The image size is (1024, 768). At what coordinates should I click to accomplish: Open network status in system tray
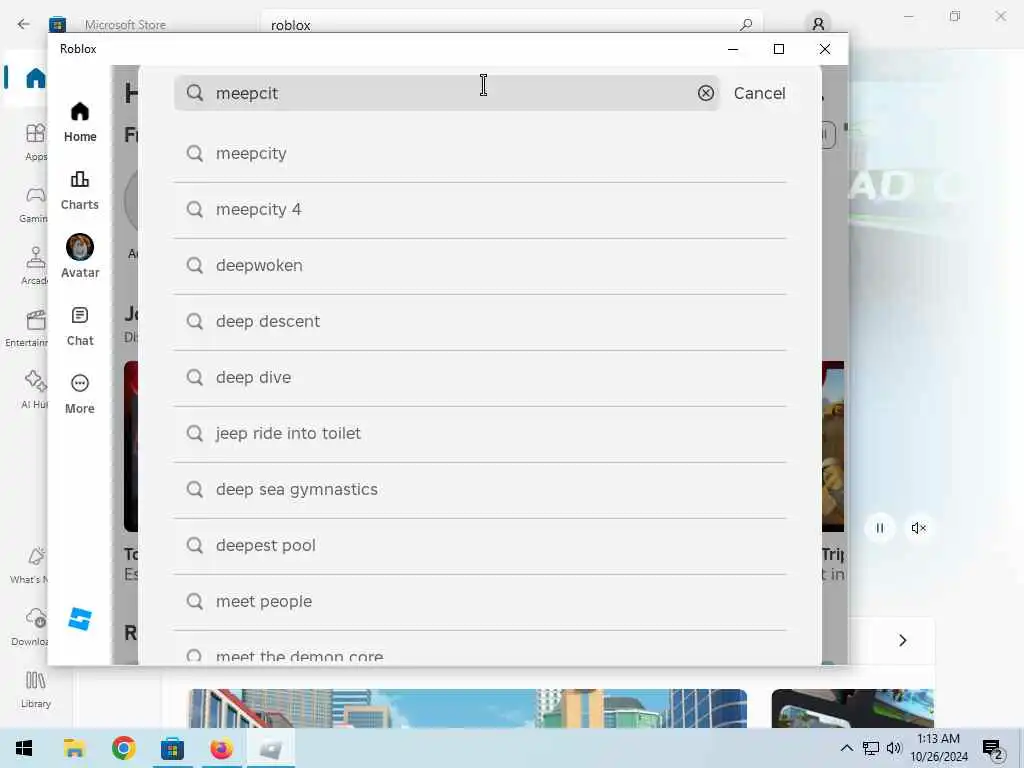tap(871, 748)
